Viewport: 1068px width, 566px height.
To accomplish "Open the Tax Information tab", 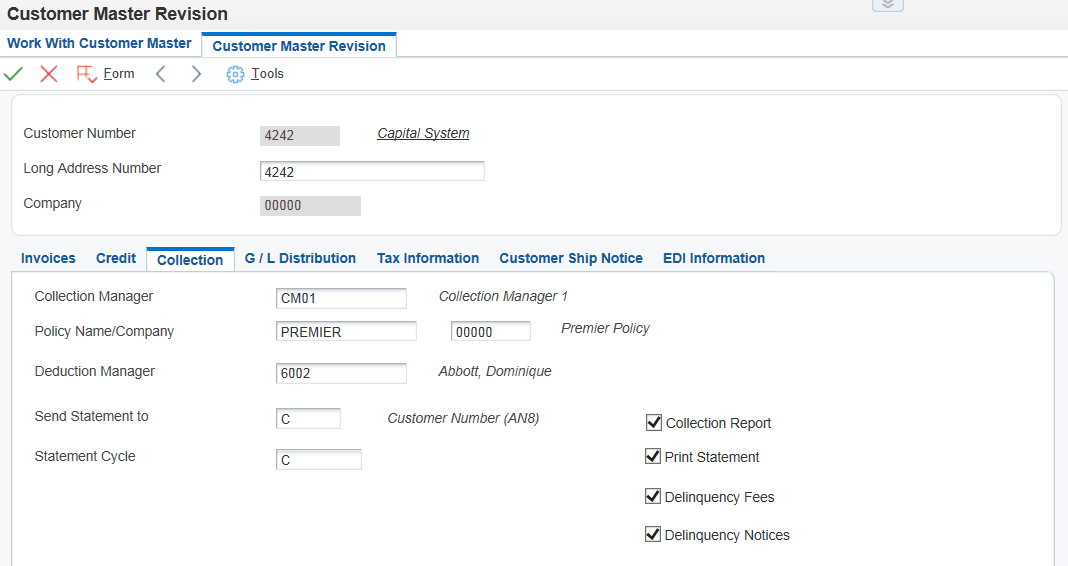I will 428,258.
